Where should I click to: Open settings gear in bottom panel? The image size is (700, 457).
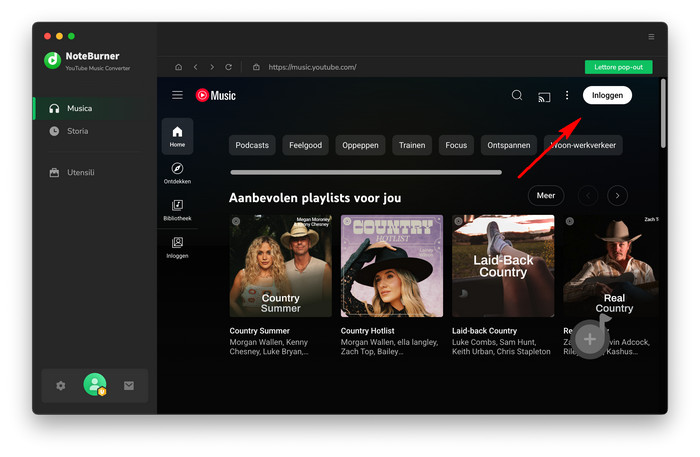[61, 386]
